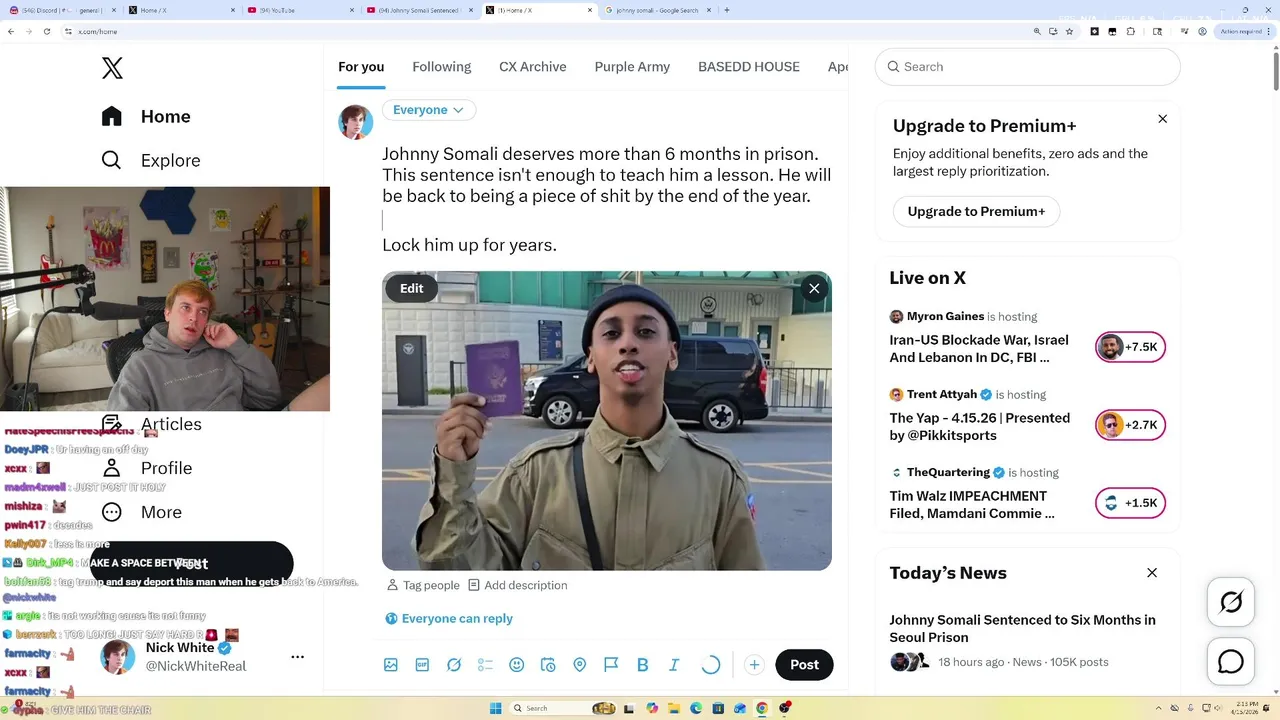Enhance post with Grok composer icon
Screen dimensions: 1280x720
[454, 665]
